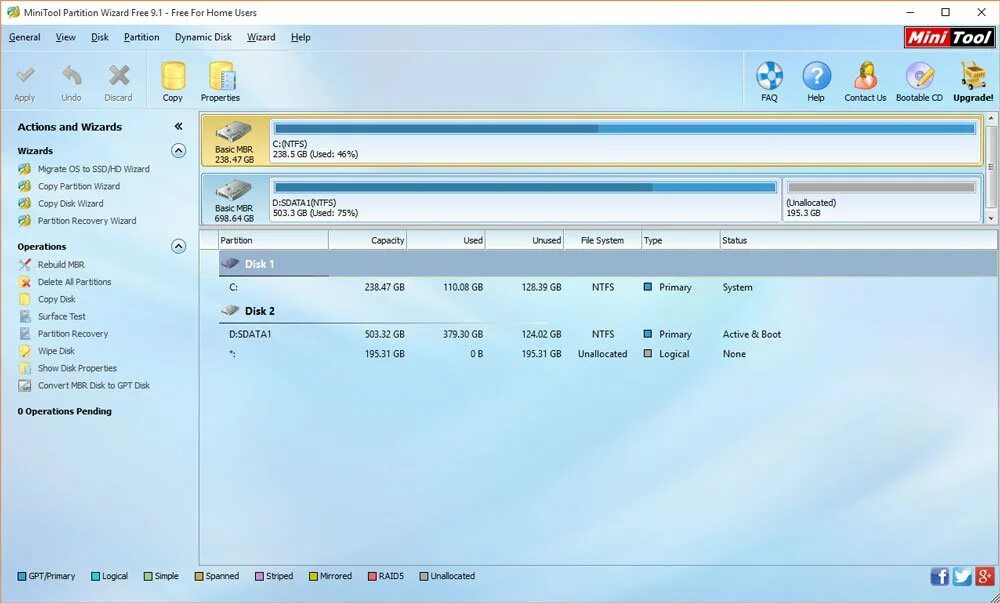The height and width of the screenshot is (603, 1000).
Task: Launch Migrate OS to SSD/HD Wizard
Action: pos(93,169)
